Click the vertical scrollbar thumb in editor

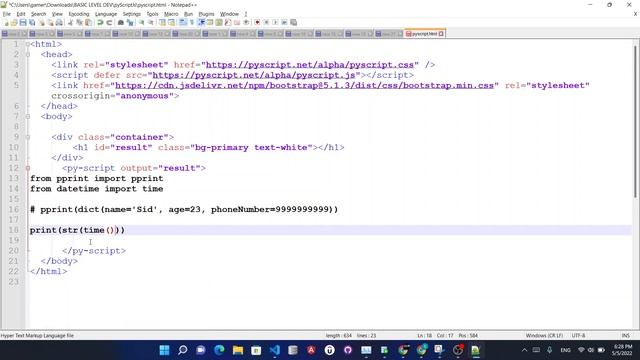[x=636, y=122]
